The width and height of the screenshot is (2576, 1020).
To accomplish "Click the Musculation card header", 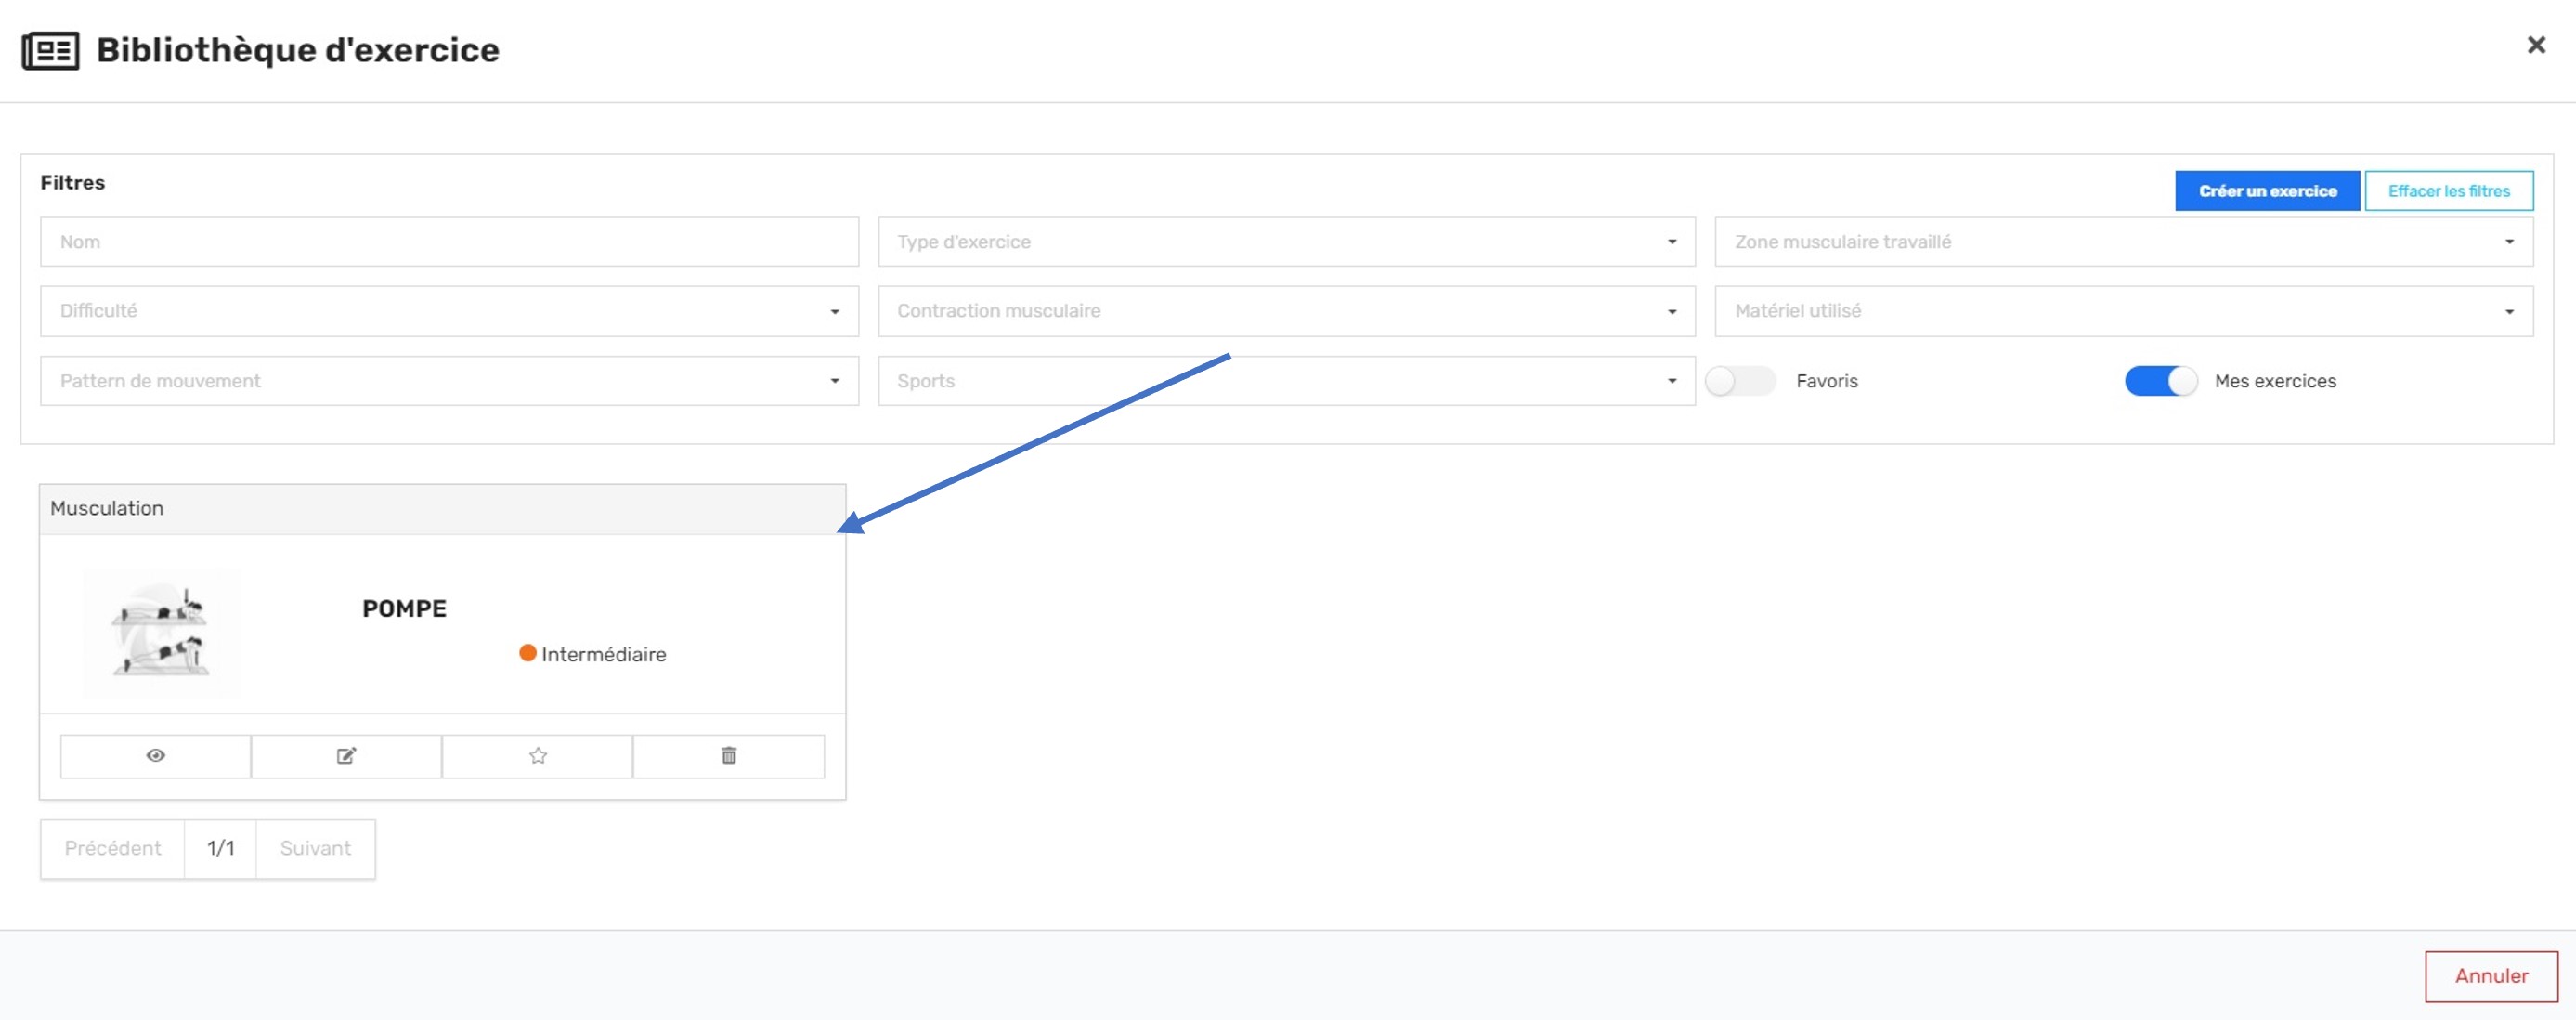I will [442, 509].
